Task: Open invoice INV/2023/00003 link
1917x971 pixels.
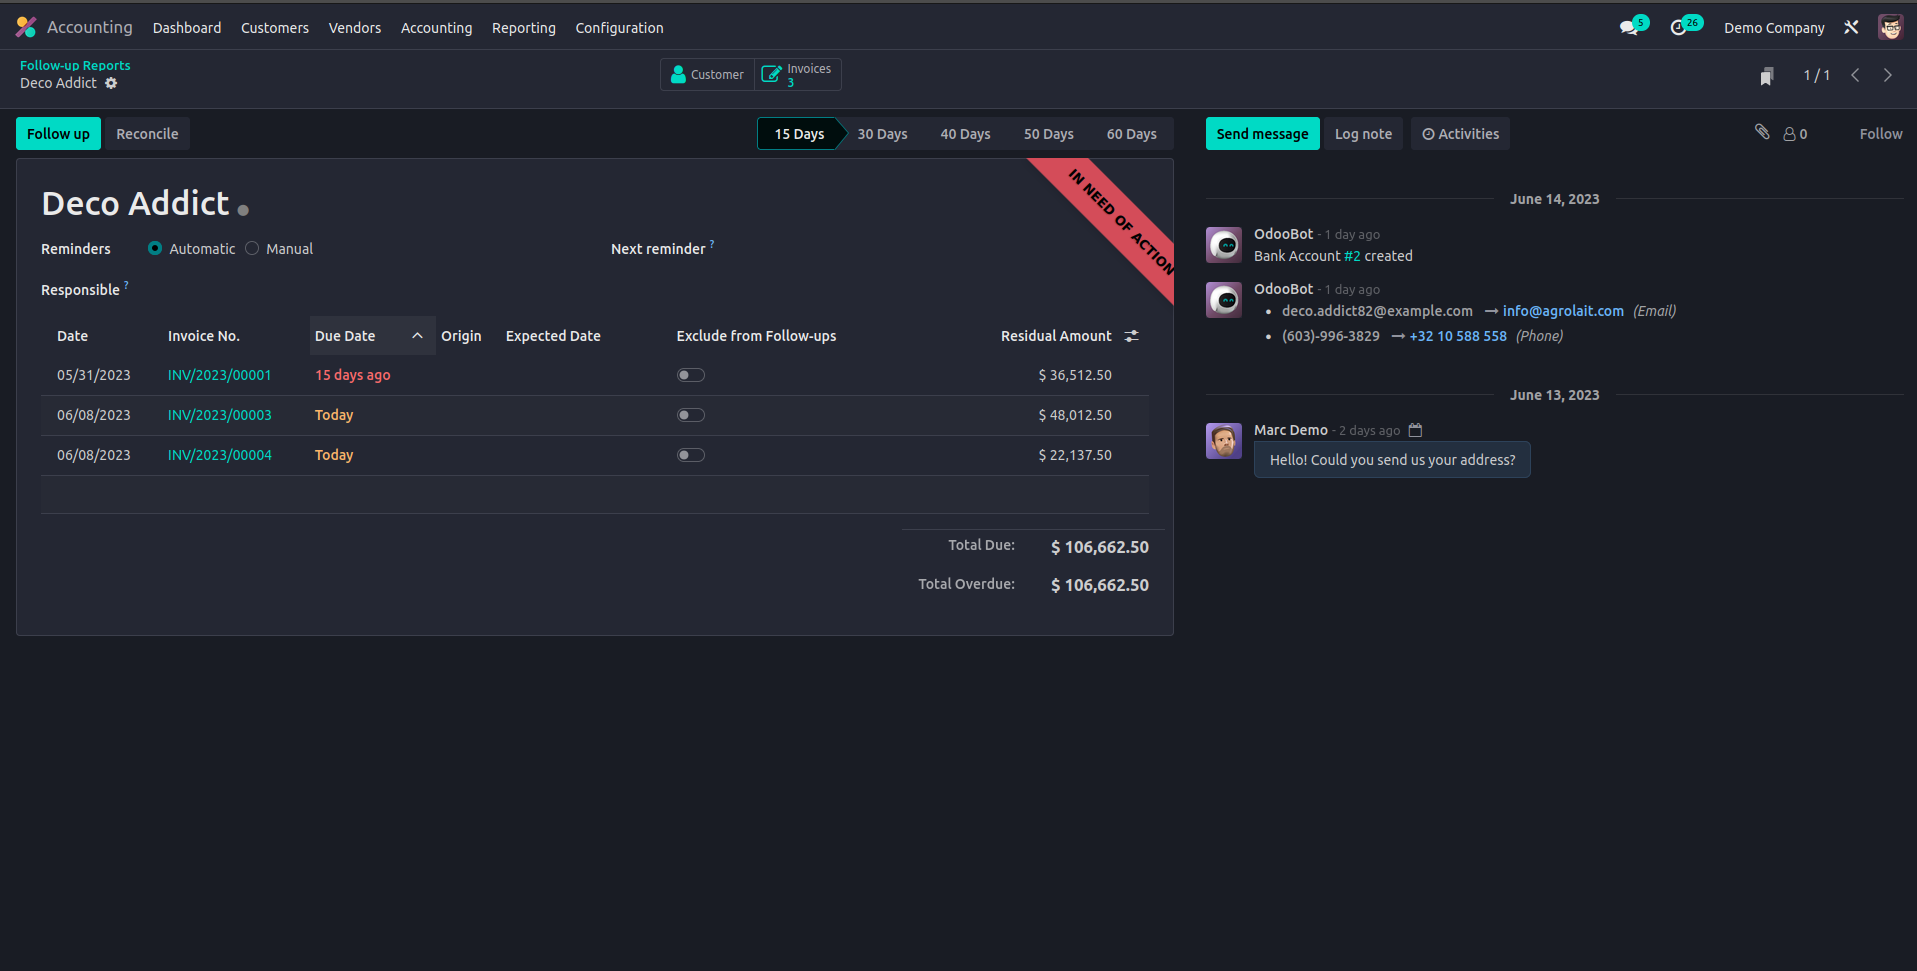Action: 219,415
